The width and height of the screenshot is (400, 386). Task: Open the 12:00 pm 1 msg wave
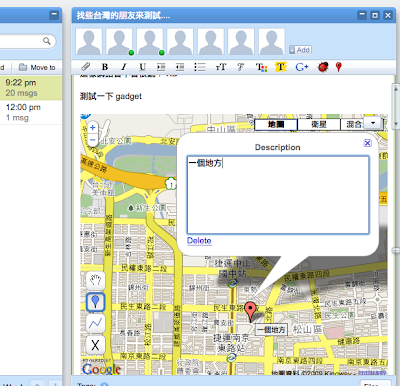coord(31,112)
